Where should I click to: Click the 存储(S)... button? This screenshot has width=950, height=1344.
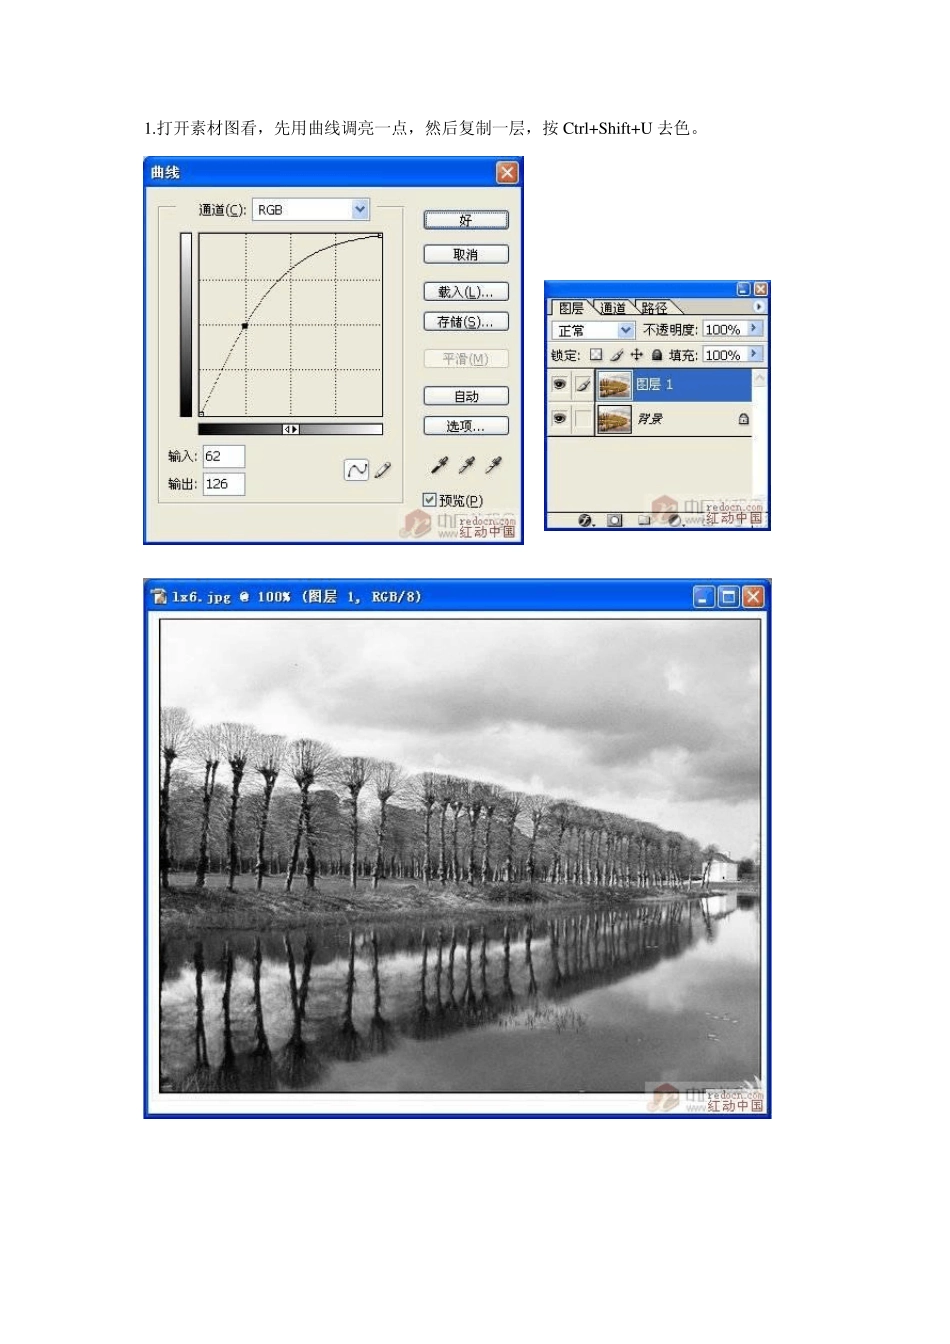pos(466,322)
